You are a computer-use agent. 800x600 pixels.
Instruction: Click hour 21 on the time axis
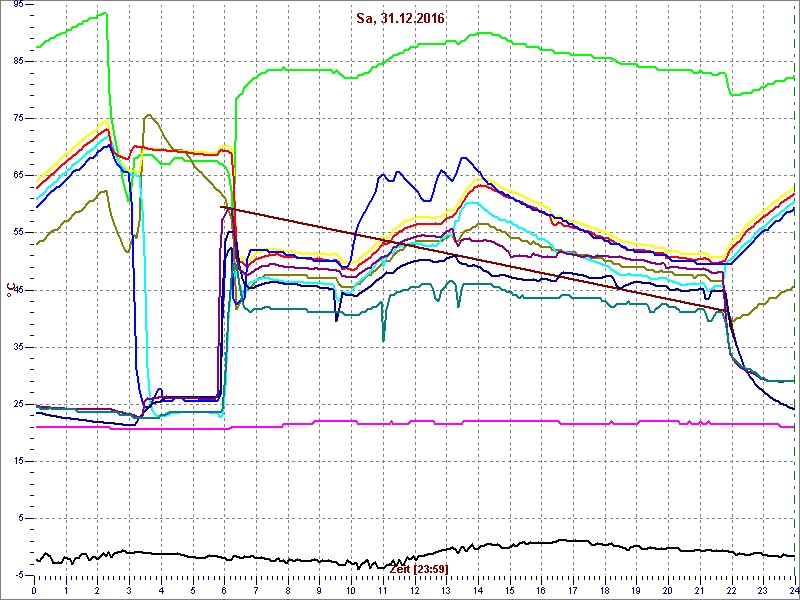(699, 590)
